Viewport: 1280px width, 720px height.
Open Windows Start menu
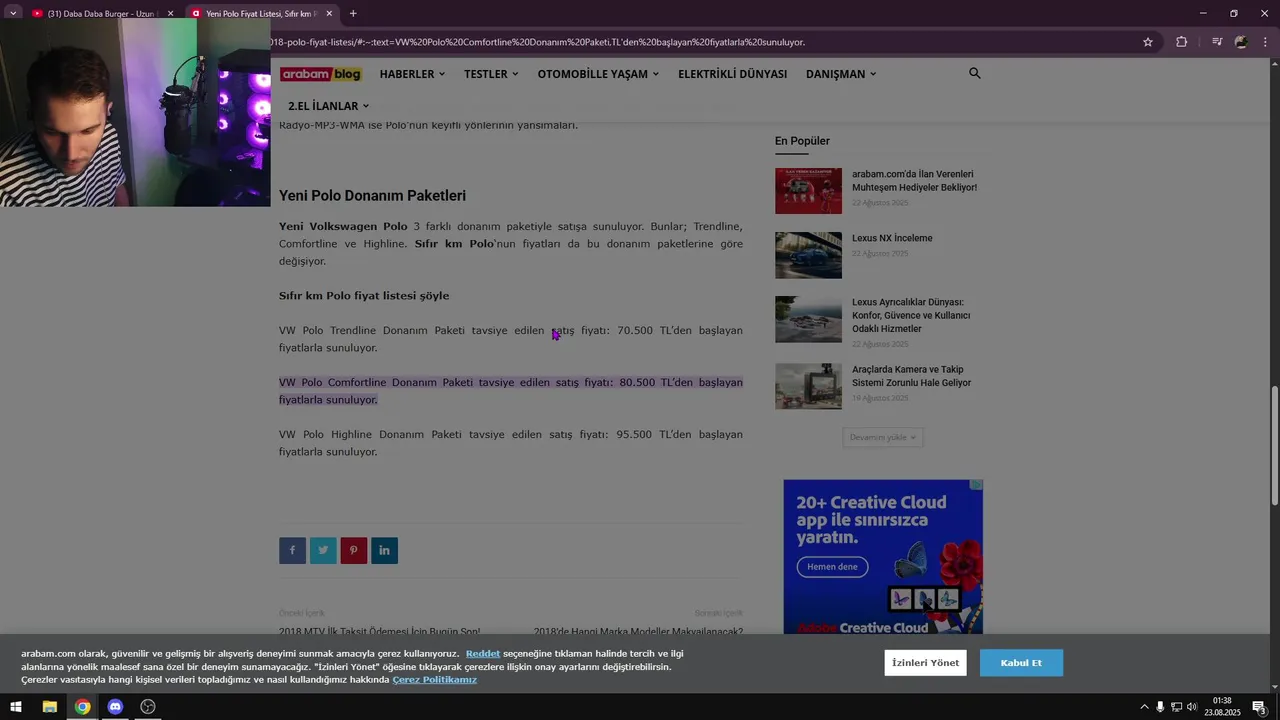pos(16,707)
